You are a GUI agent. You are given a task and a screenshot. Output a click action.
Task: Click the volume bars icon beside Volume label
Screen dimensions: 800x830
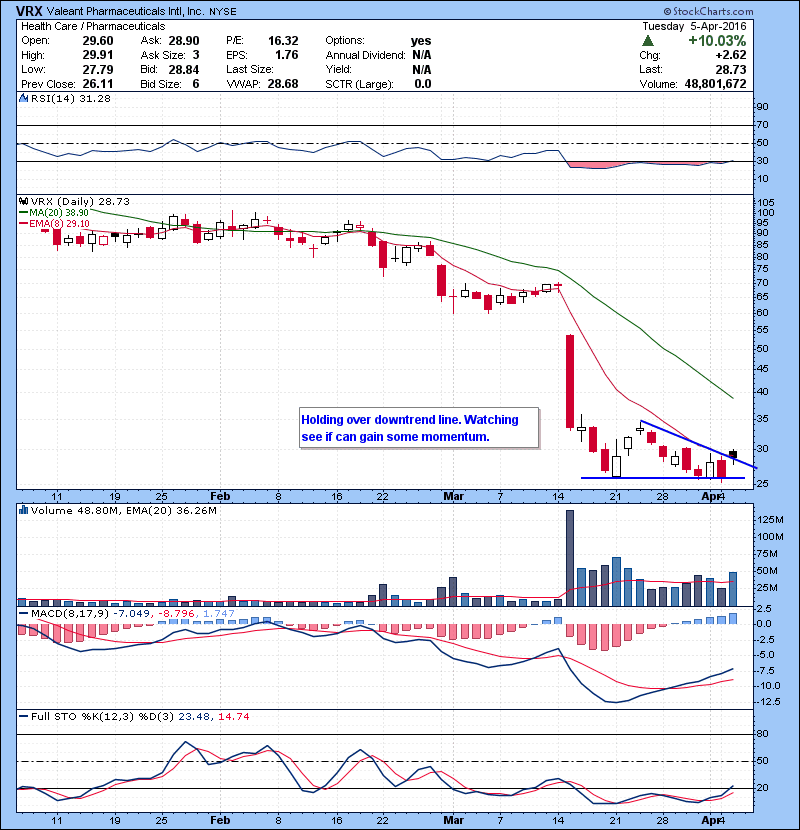[x=23, y=510]
